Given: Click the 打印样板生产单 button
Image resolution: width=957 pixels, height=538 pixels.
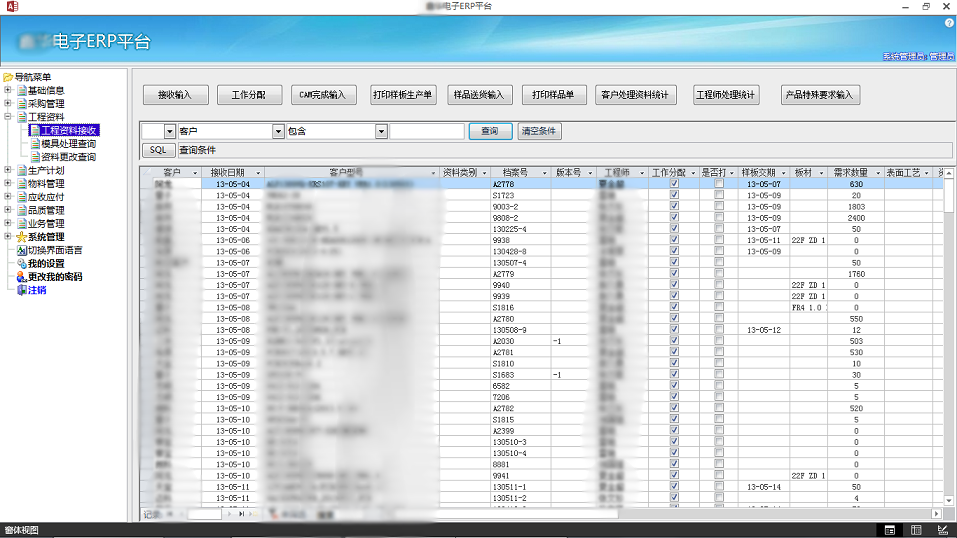Looking at the screenshot, I should (403, 95).
